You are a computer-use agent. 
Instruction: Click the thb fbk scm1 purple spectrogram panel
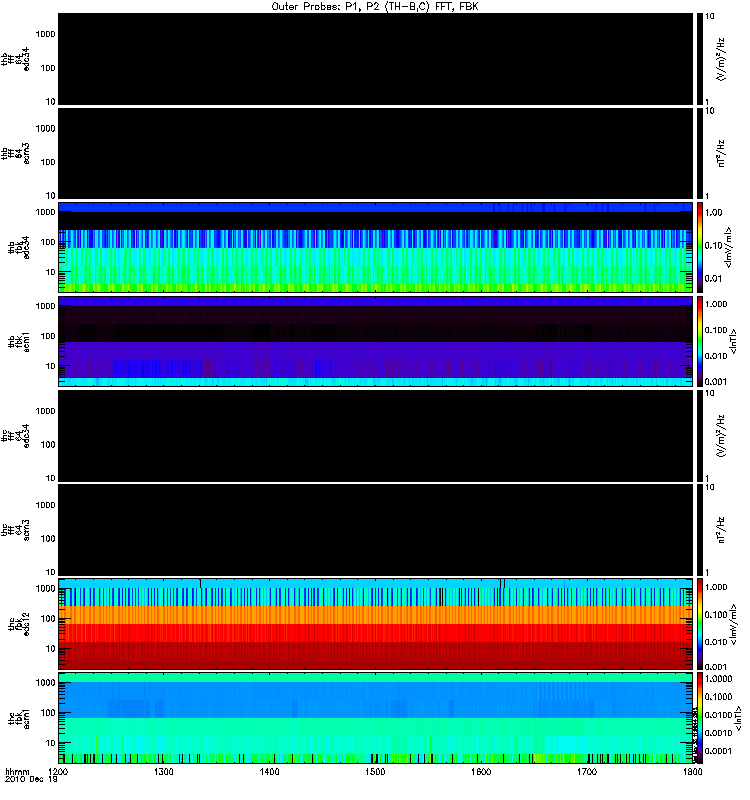pos(376,342)
